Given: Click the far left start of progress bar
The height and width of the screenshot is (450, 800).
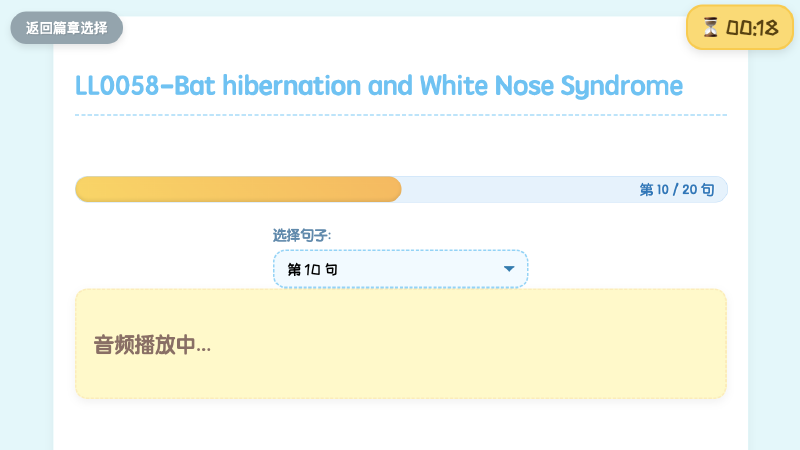Looking at the screenshot, I should [x=80, y=189].
